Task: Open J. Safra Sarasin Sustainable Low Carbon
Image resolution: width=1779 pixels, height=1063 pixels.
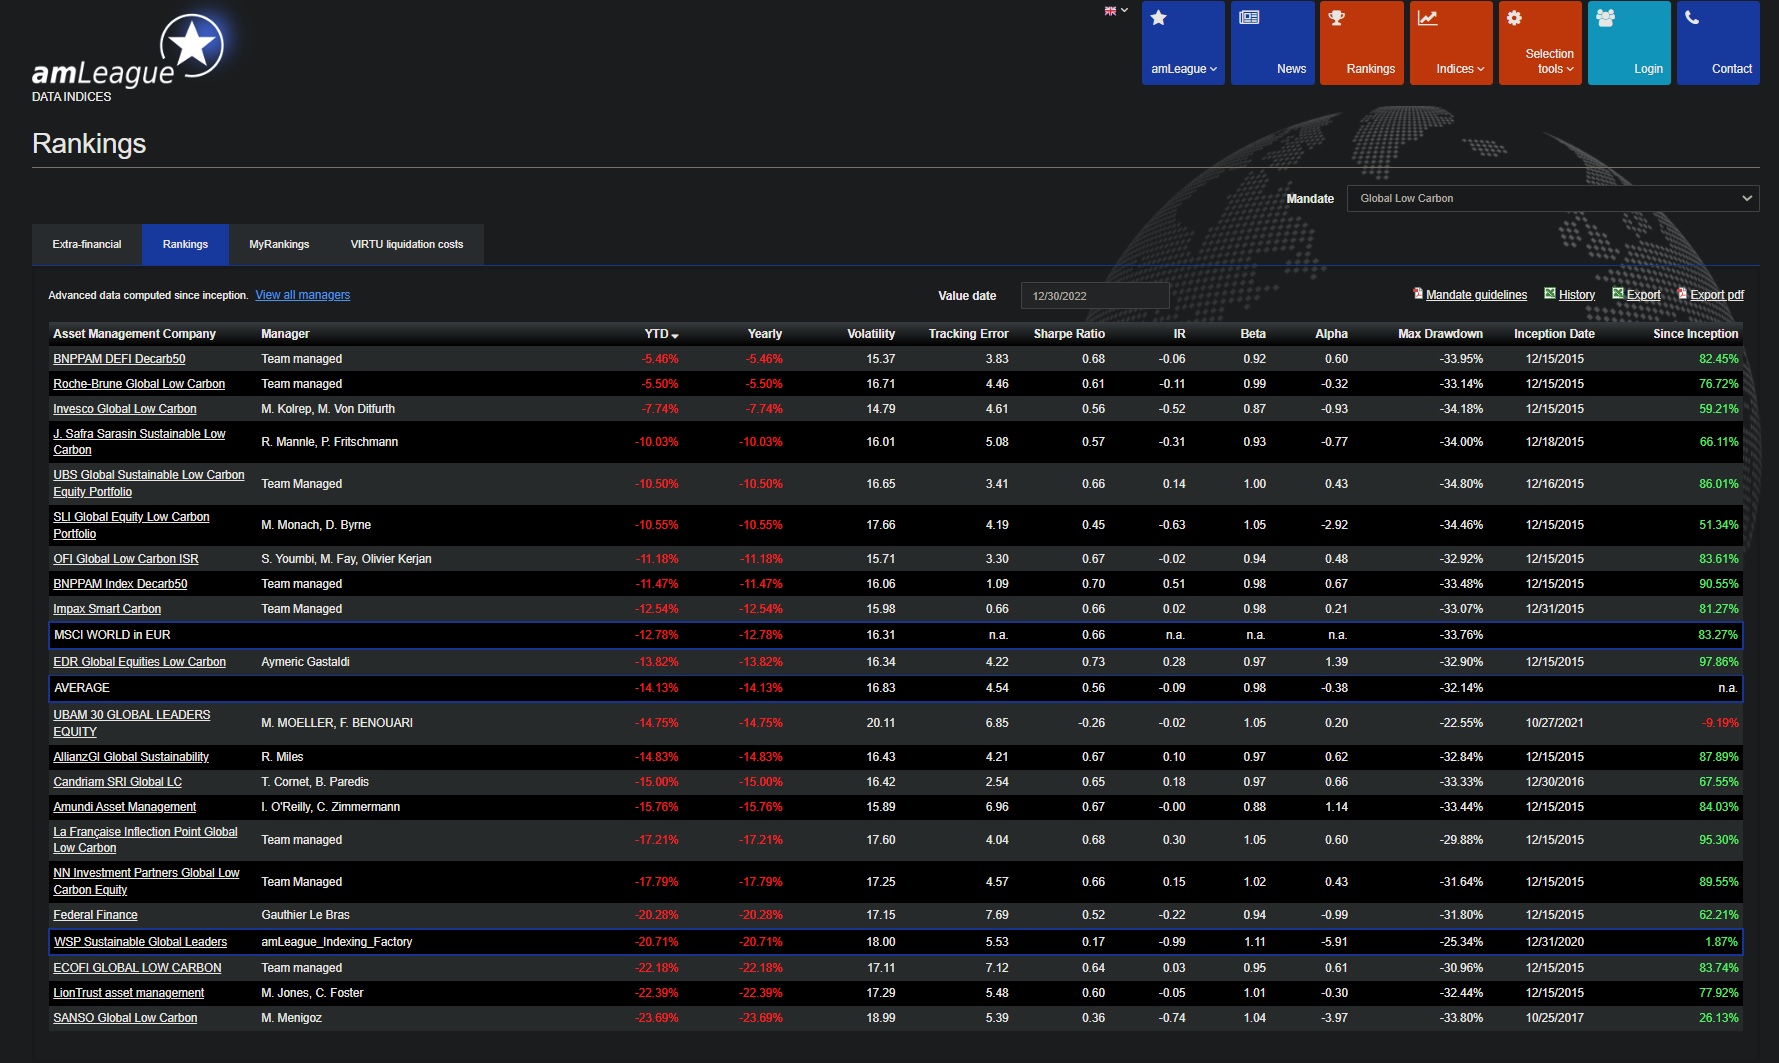Action: 139,442
